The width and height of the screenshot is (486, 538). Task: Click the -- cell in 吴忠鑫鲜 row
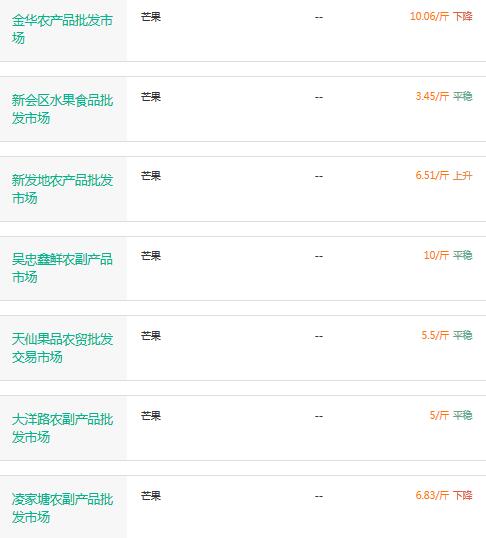coord(319,256)
